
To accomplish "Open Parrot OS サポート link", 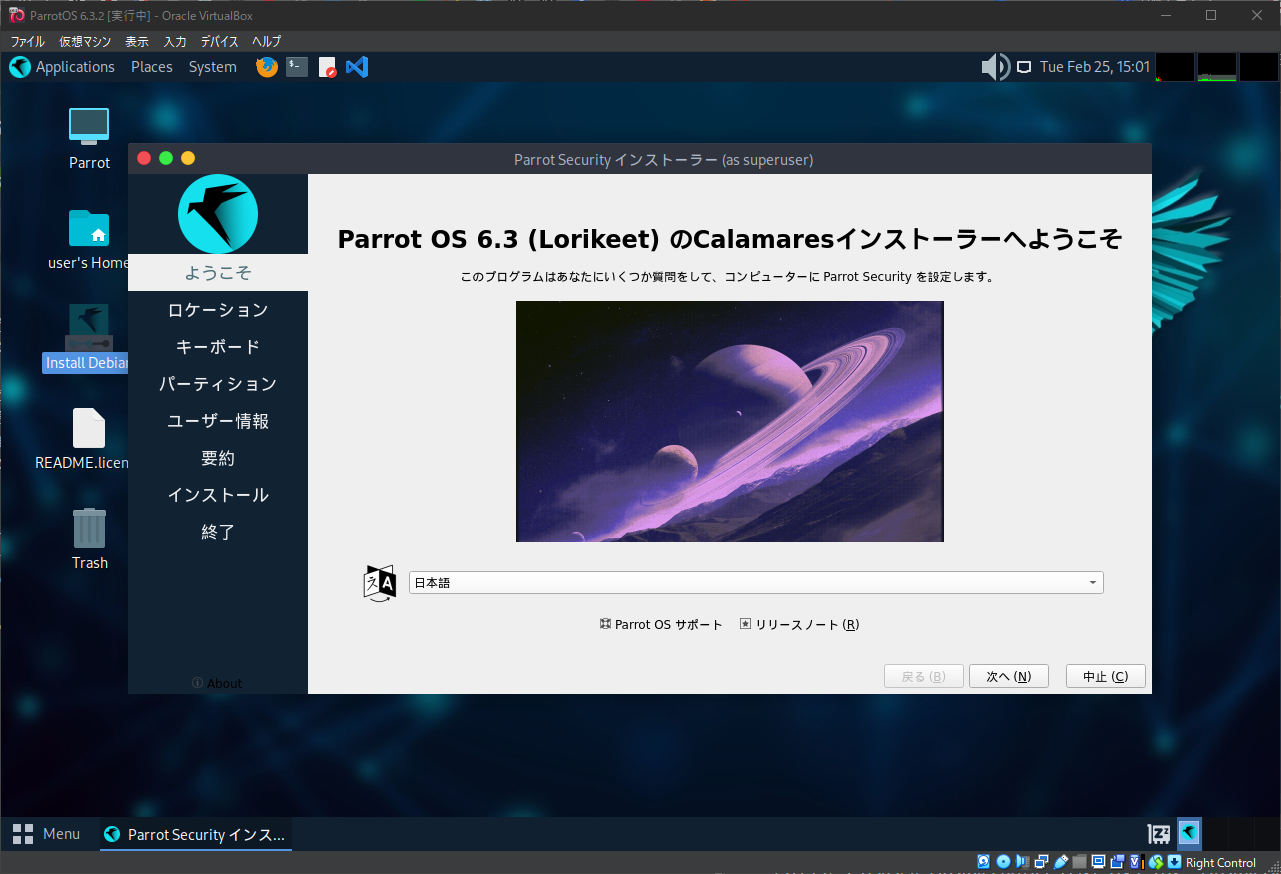I will (661, 625).
